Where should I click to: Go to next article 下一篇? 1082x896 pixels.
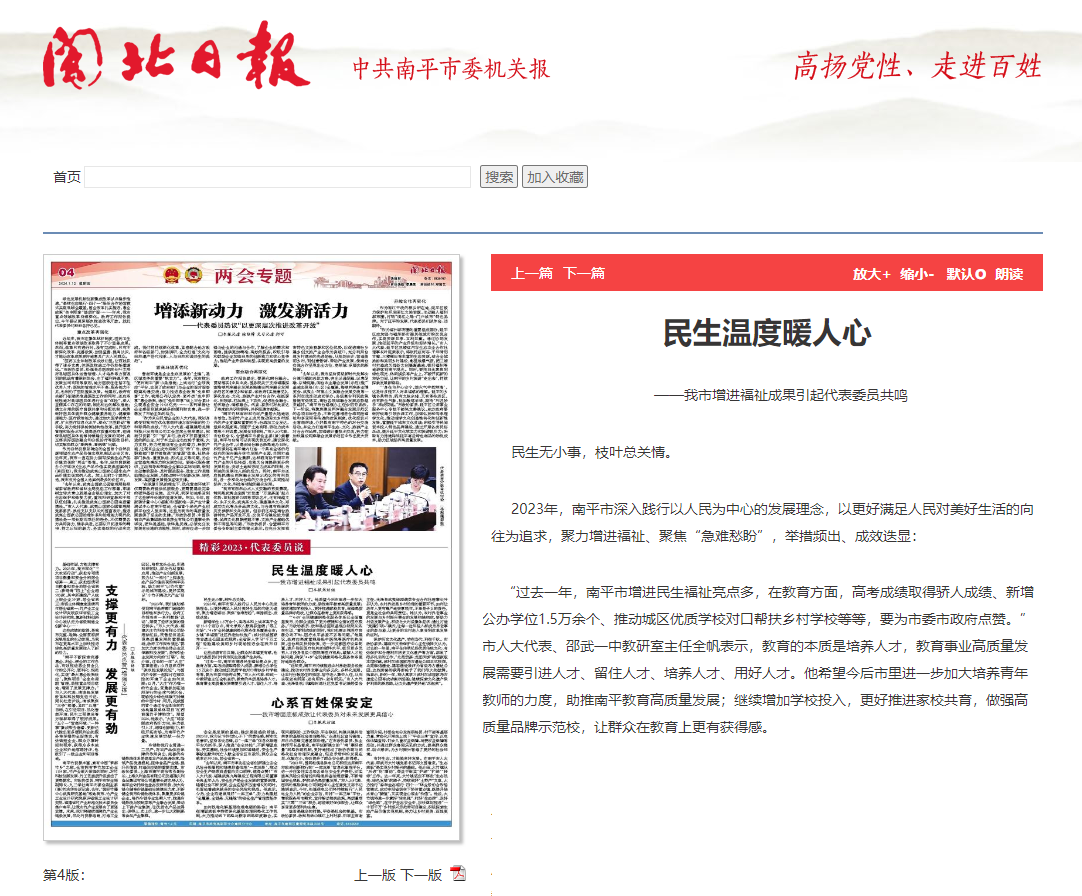tap(584, 273)
